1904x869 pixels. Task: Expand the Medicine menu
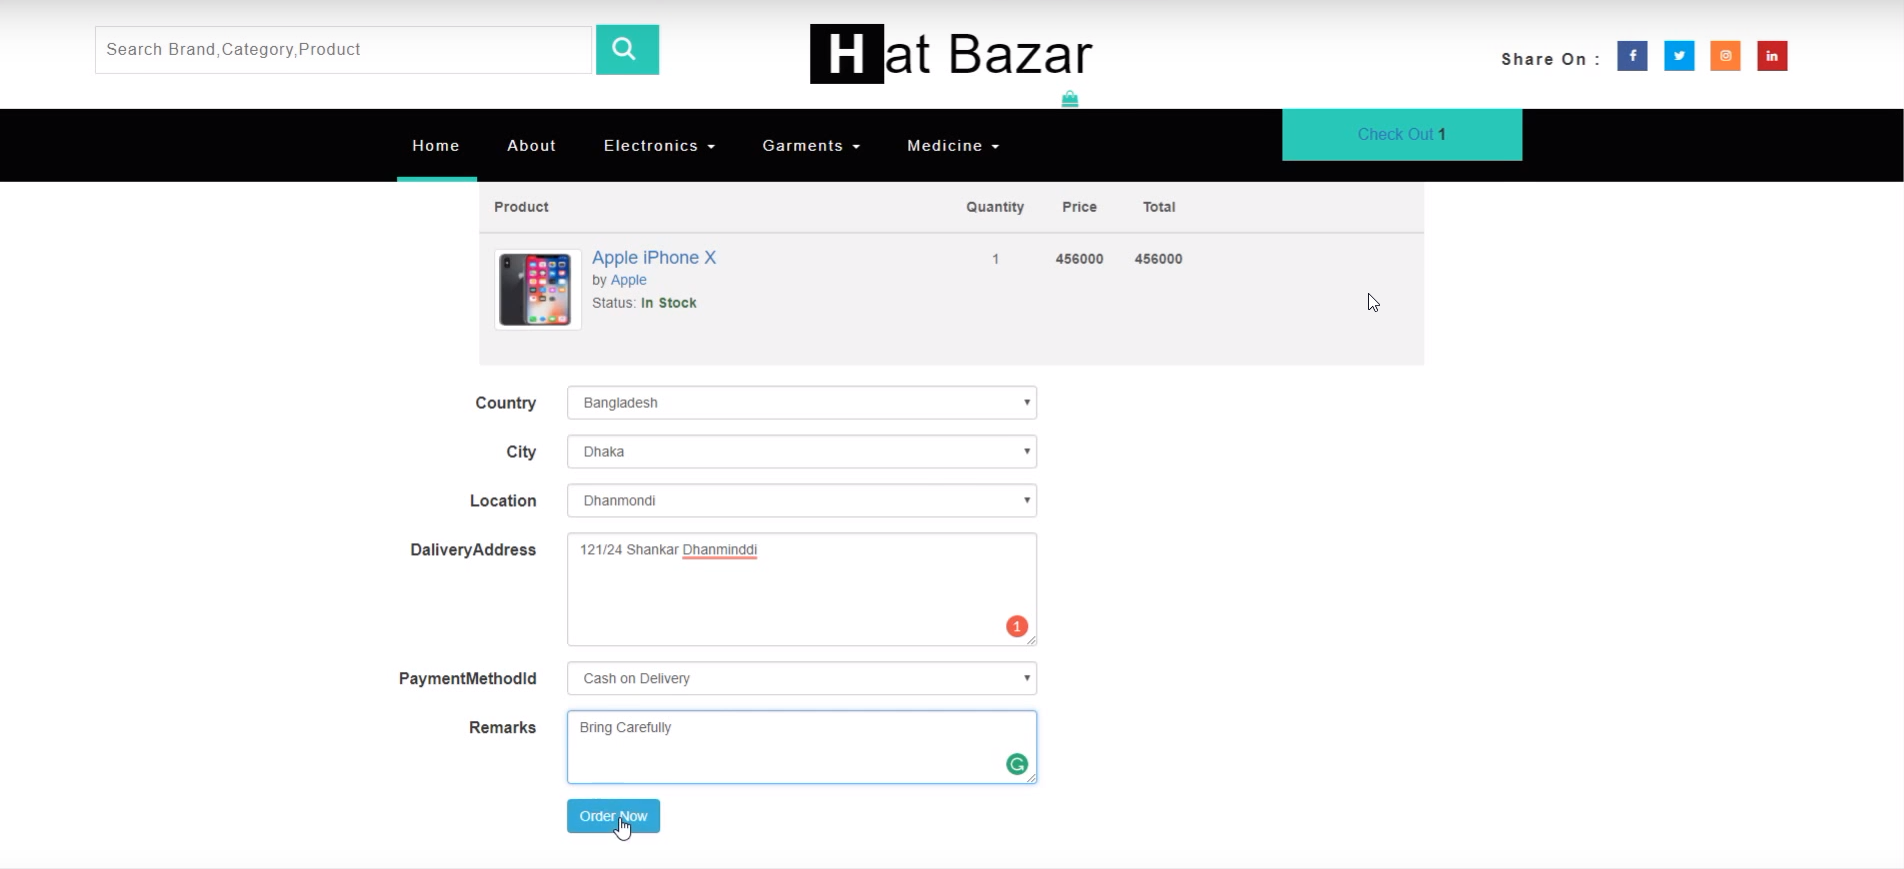(953, 146)
